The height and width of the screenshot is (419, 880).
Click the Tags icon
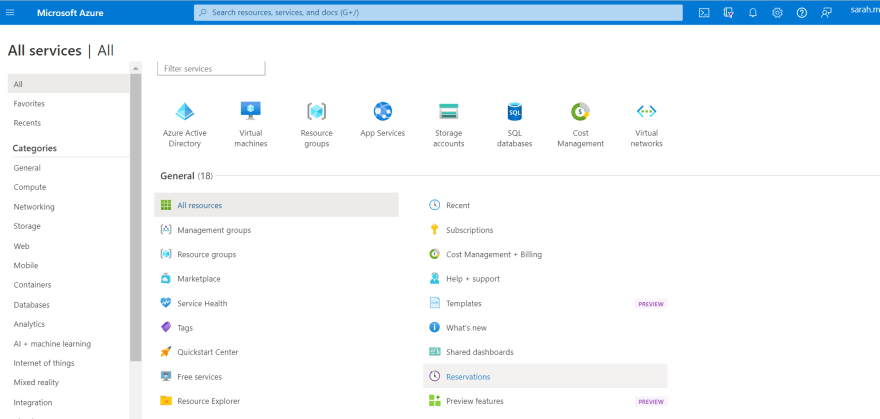166,327
